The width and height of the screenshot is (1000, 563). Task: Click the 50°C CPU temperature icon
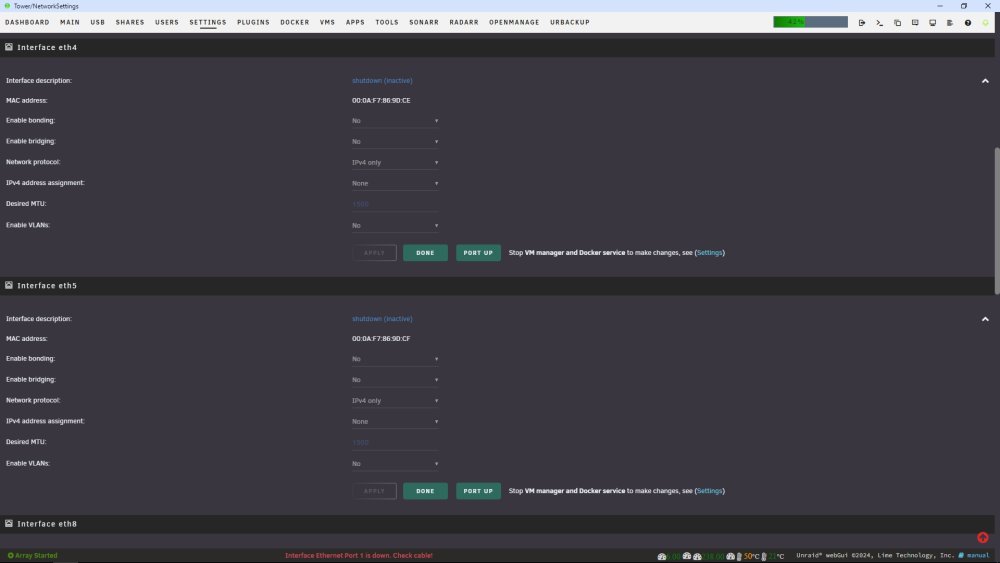click(x=739, y=556)
